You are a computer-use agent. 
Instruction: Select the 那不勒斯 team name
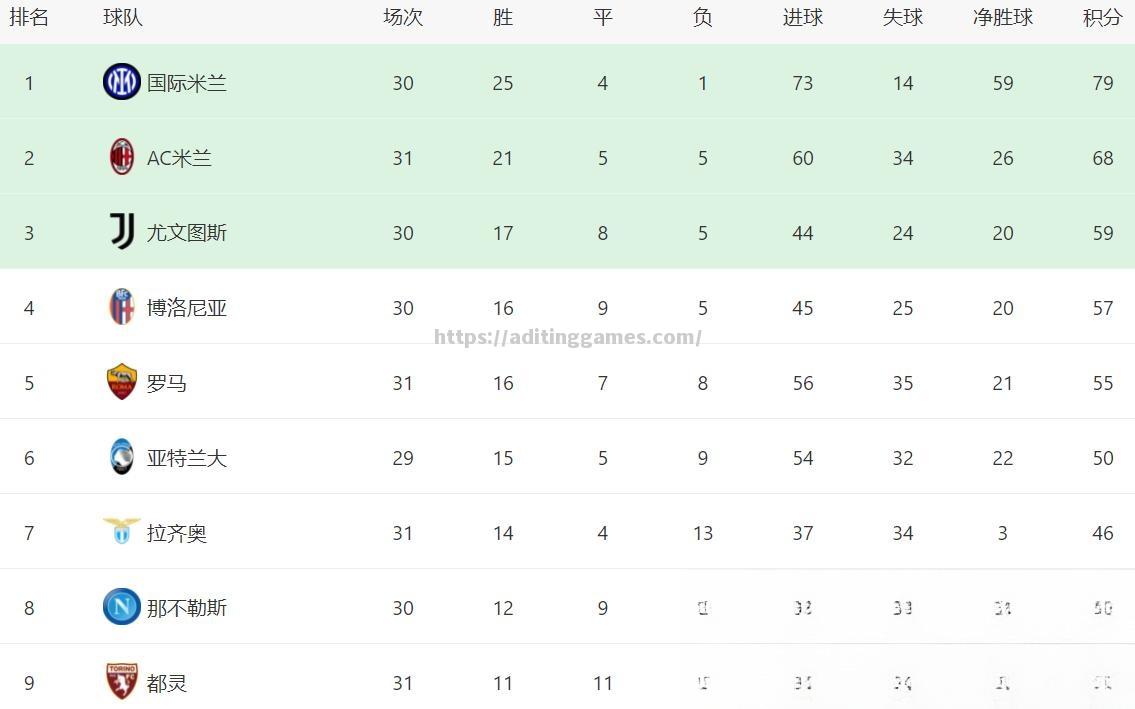pyautogui.click(x=187, y=608)
